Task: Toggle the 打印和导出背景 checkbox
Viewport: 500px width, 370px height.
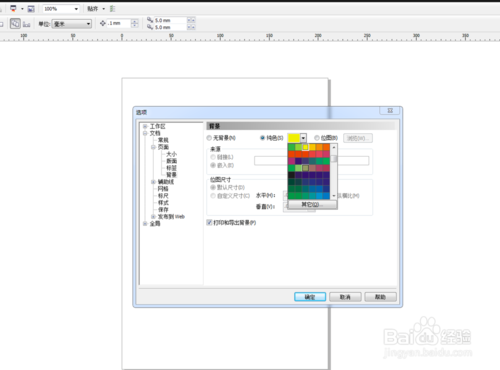Action: 209,222
